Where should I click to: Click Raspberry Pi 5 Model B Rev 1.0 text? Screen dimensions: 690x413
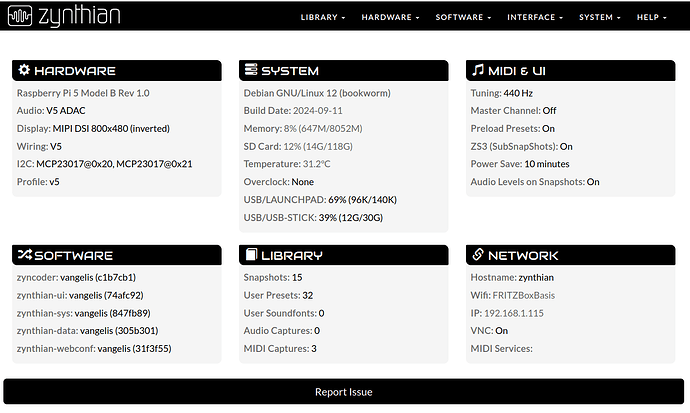[x=83, y=93]
